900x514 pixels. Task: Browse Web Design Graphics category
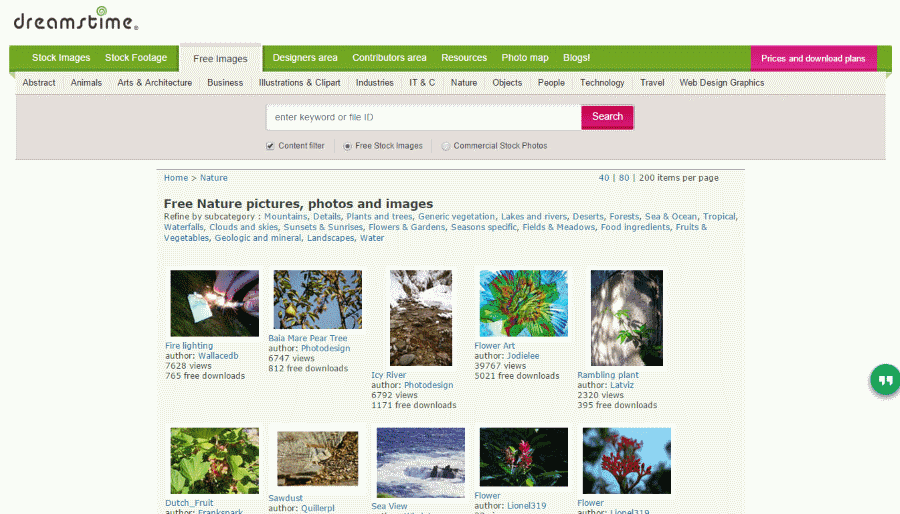[721, 83]
